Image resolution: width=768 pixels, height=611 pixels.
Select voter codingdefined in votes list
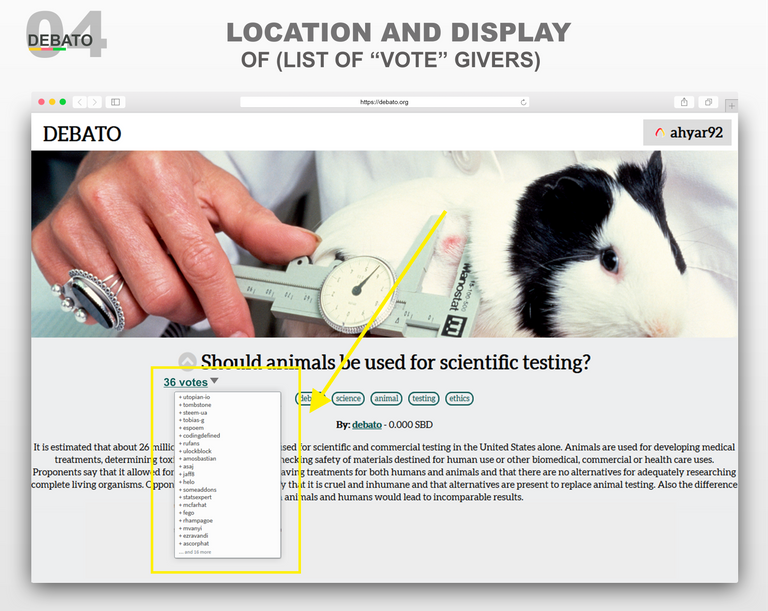coord(200,436)
